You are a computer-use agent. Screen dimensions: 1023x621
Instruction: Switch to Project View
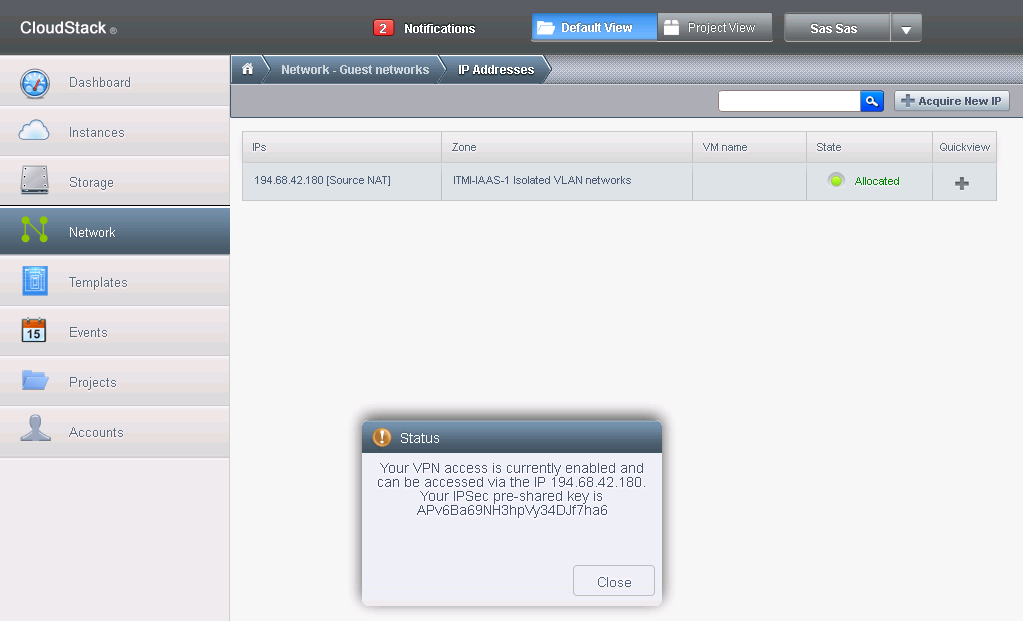(714, 28)
